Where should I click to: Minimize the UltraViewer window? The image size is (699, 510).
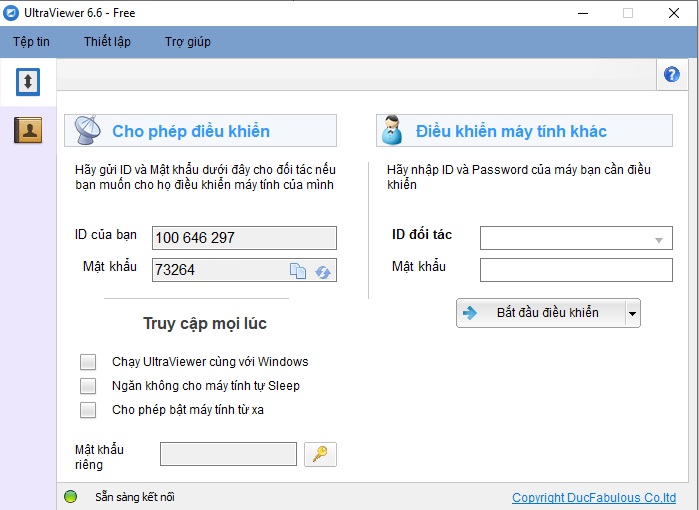(583, 13)
